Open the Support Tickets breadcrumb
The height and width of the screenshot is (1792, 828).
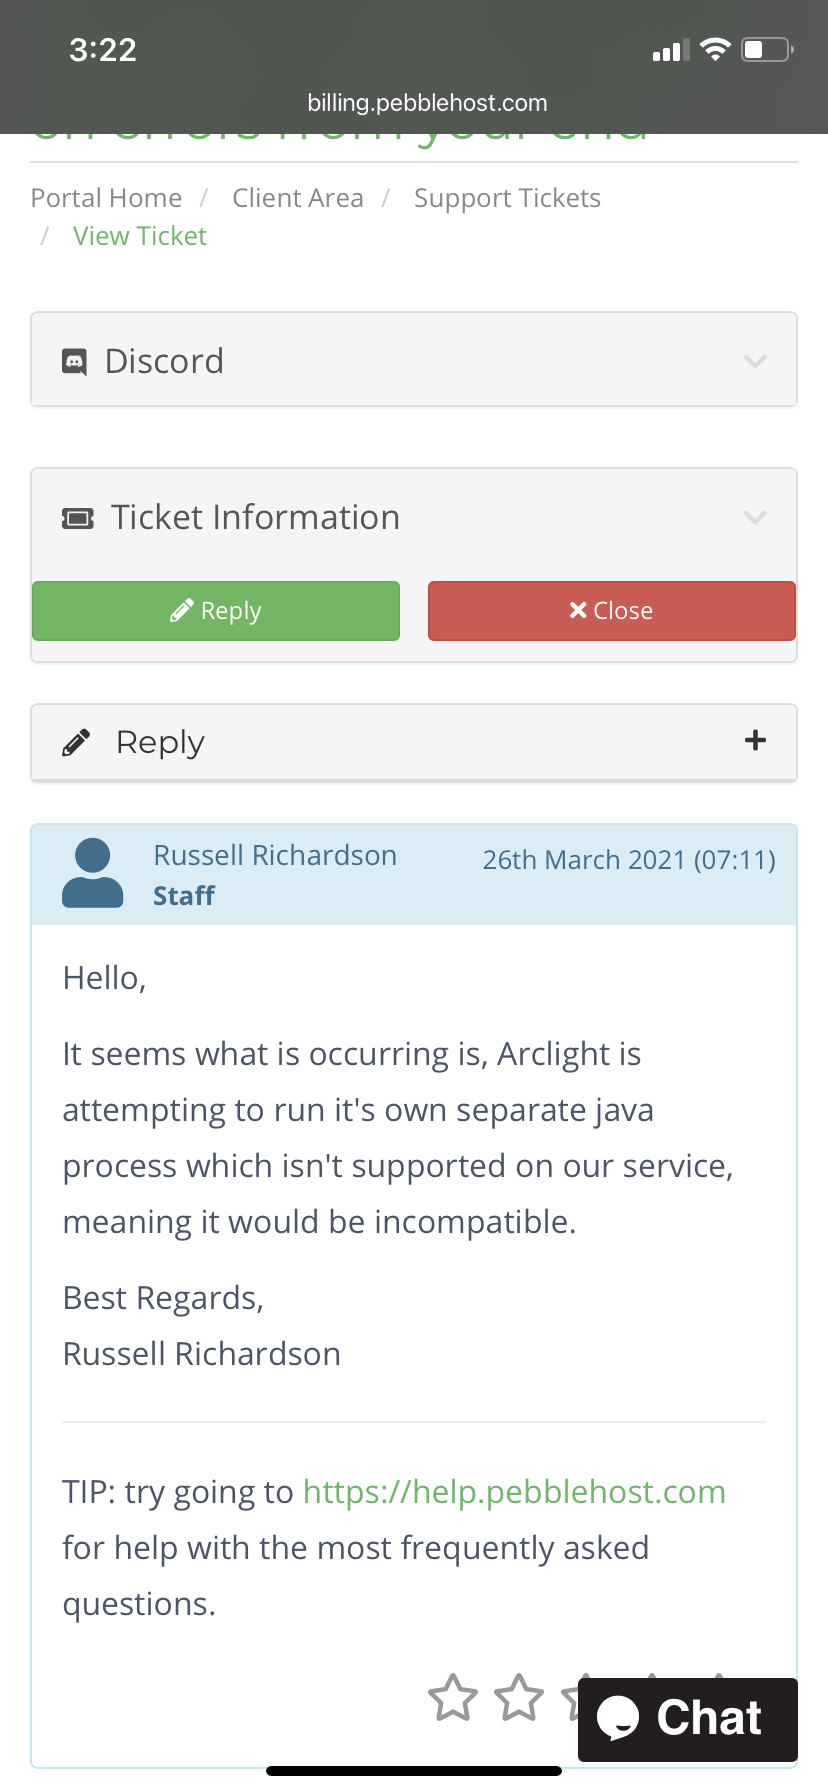click(507, 197)
